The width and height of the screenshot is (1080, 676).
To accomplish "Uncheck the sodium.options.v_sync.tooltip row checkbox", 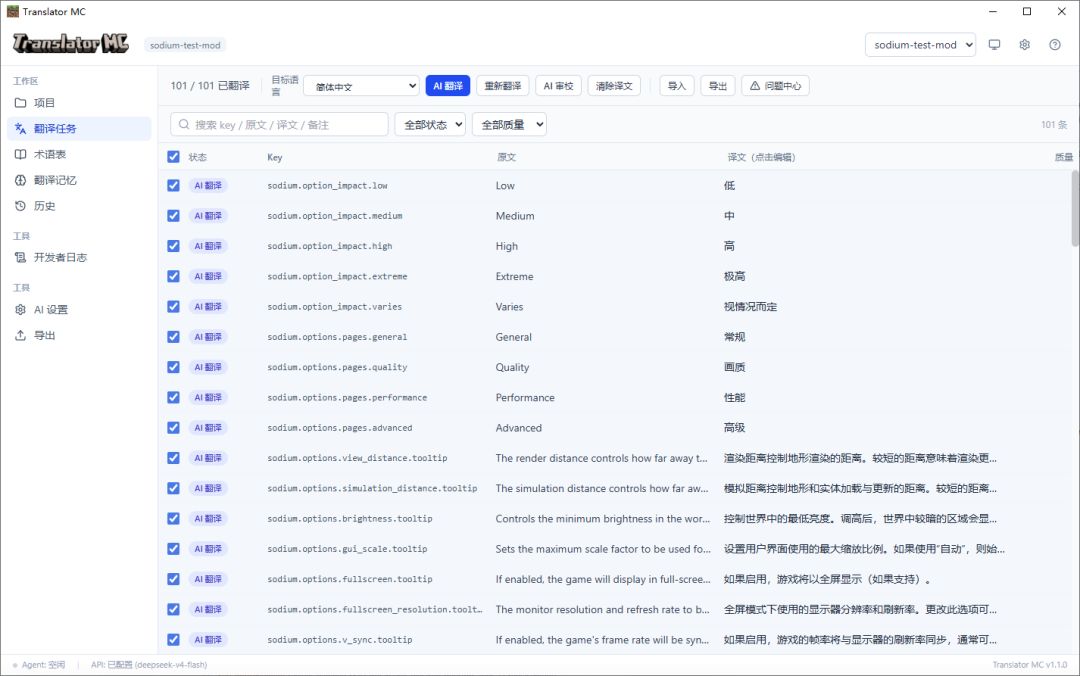I will pos(174,639).
